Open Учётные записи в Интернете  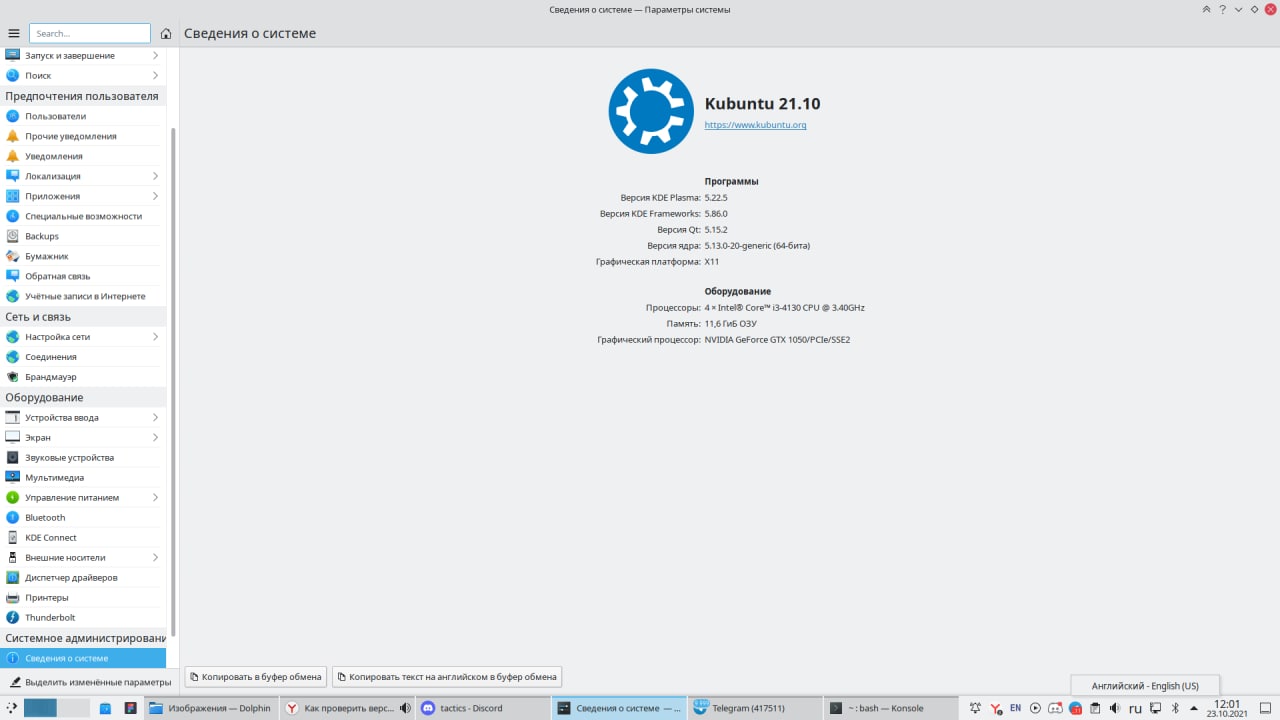coord(83,296)
